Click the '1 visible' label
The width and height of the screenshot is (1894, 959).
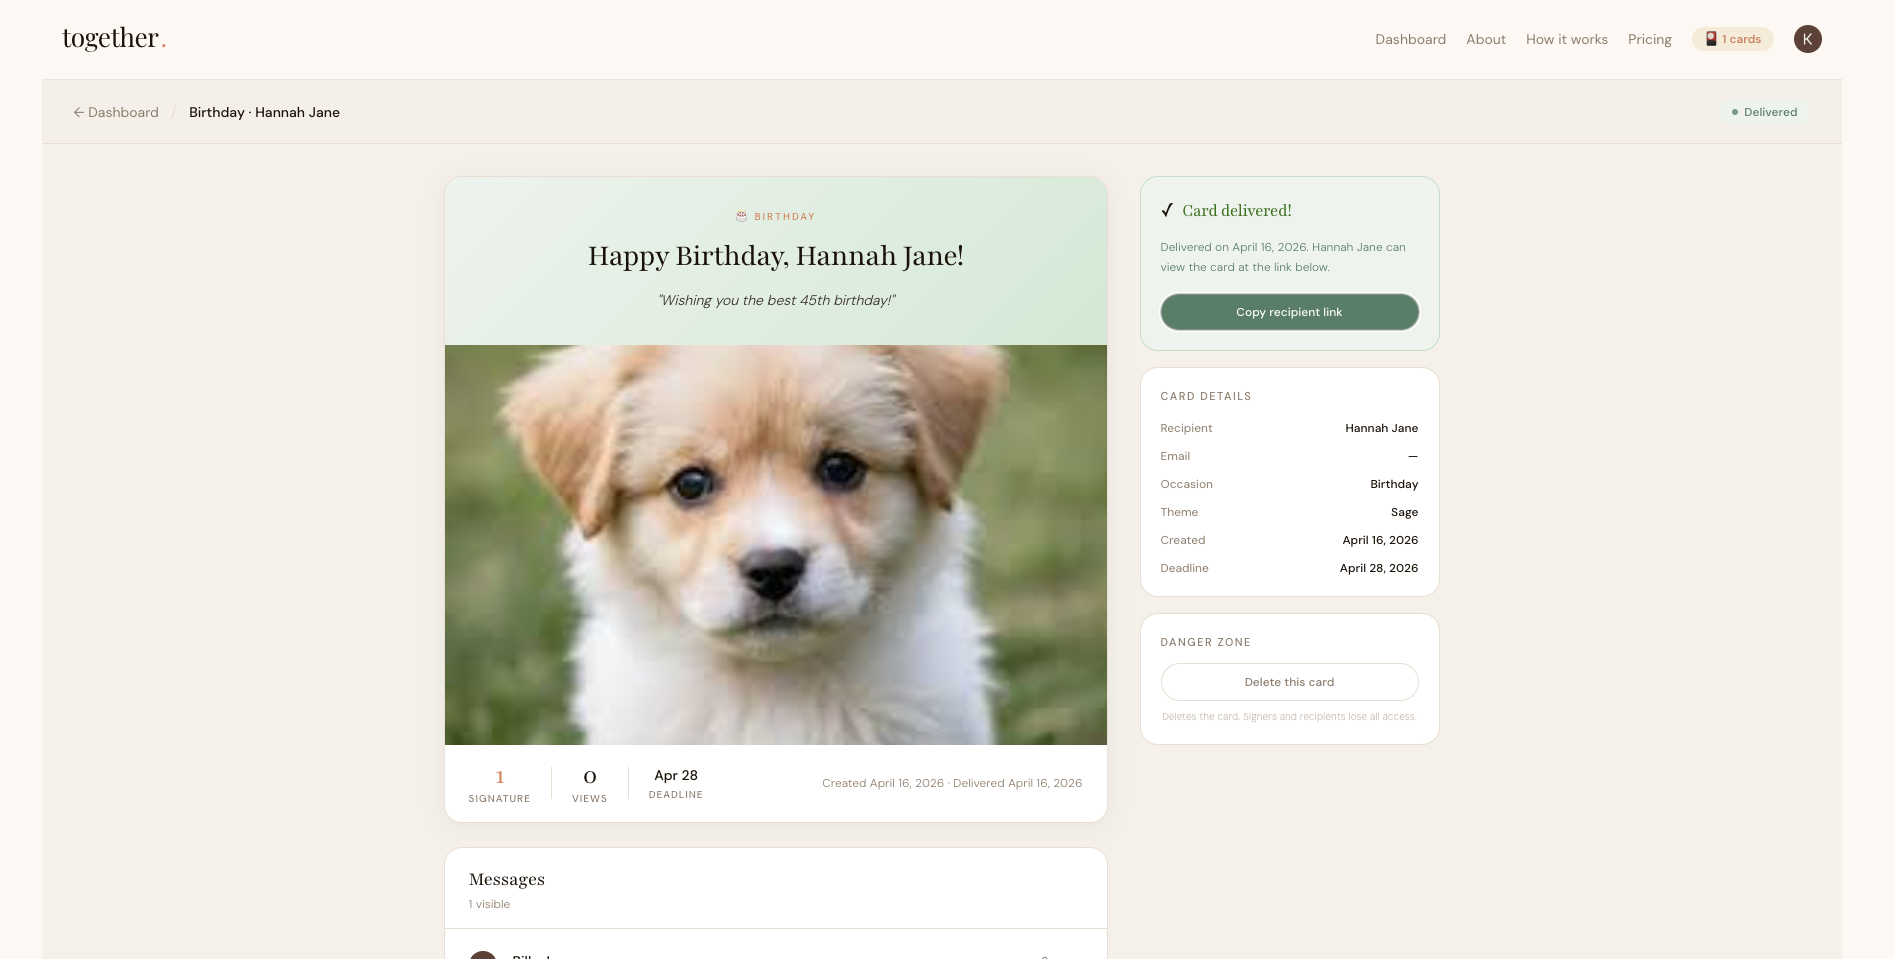[489, 904]
